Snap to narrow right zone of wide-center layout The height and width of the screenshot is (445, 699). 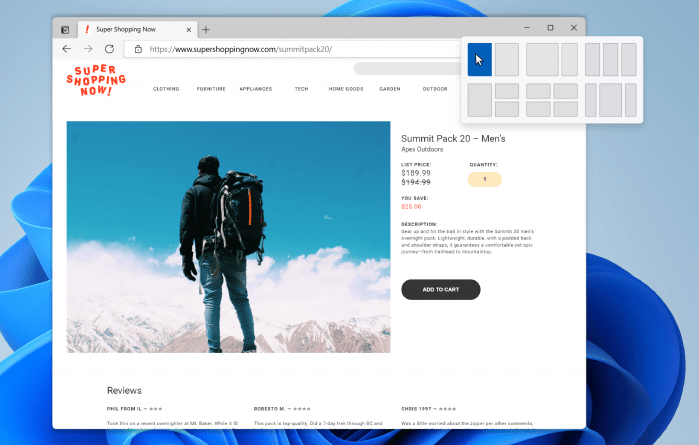tap(630, 100)
